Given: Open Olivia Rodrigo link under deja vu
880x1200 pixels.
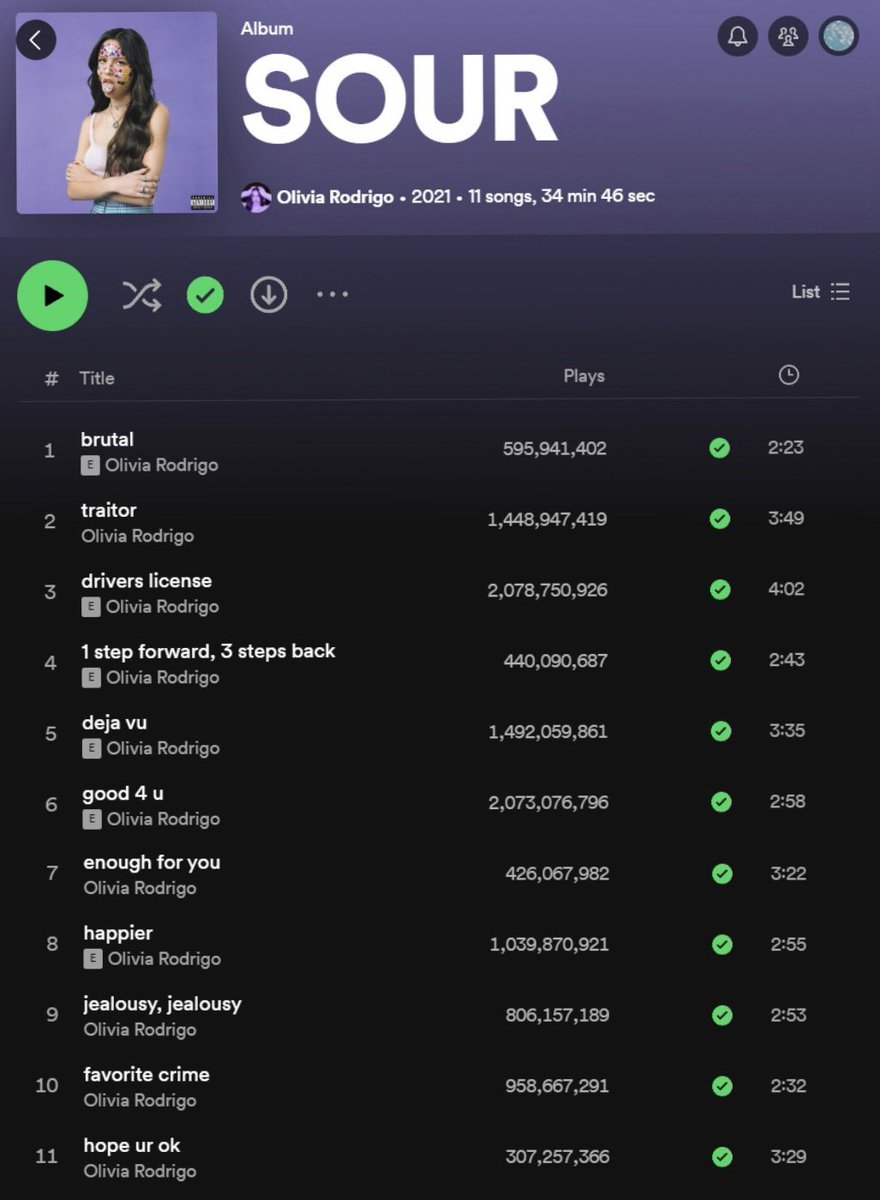Looking at the screenshot, I should tap(163, 748).
